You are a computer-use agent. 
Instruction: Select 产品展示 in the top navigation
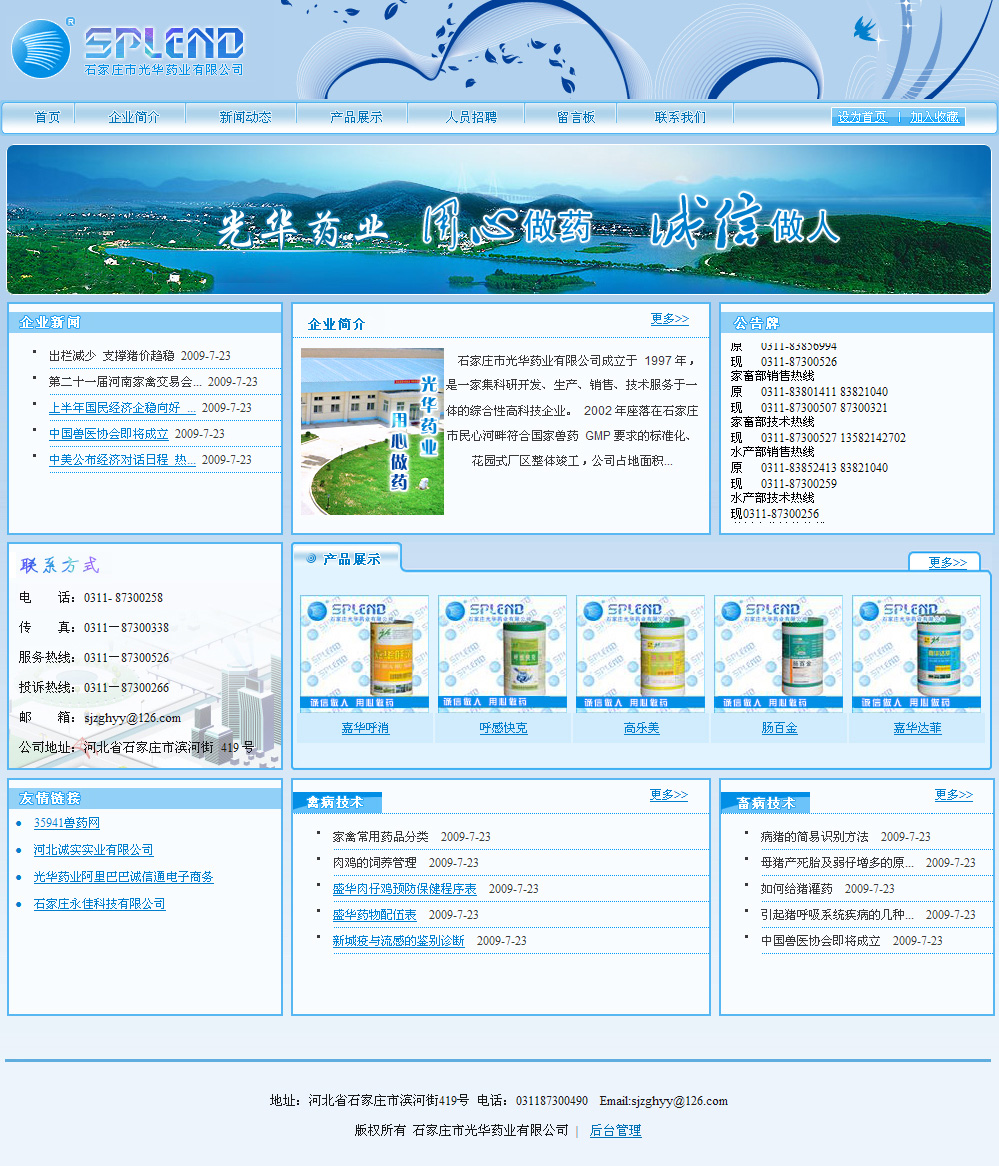(x=356, y=117)
